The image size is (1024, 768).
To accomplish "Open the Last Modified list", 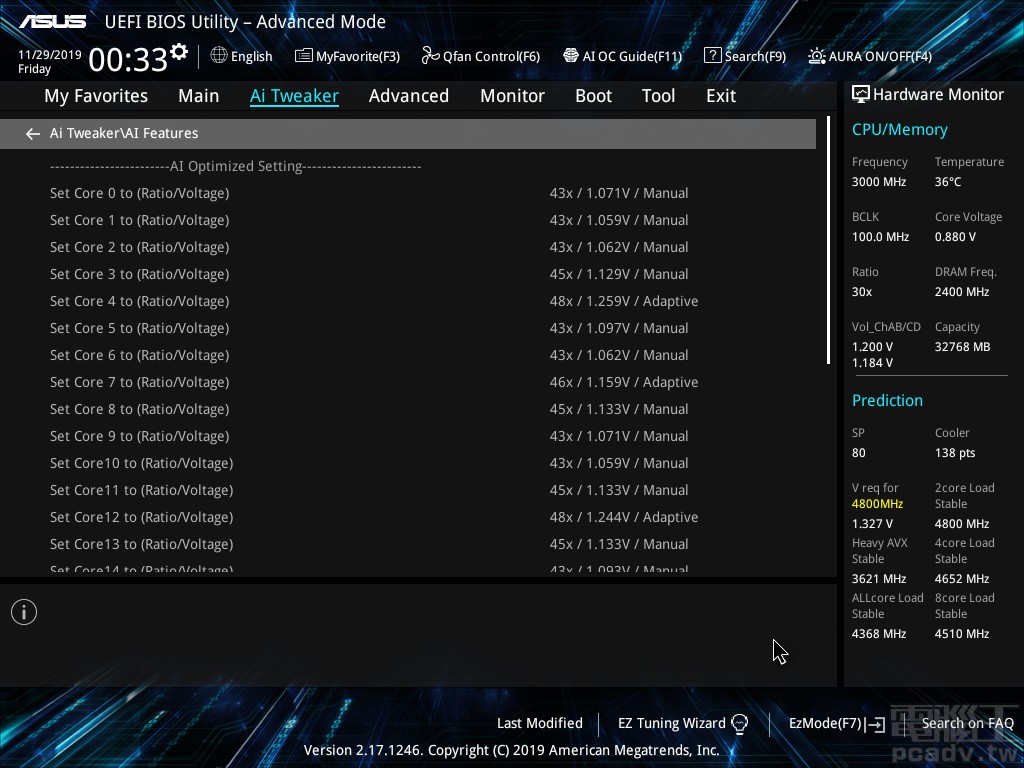I will [x=539, y=723].
